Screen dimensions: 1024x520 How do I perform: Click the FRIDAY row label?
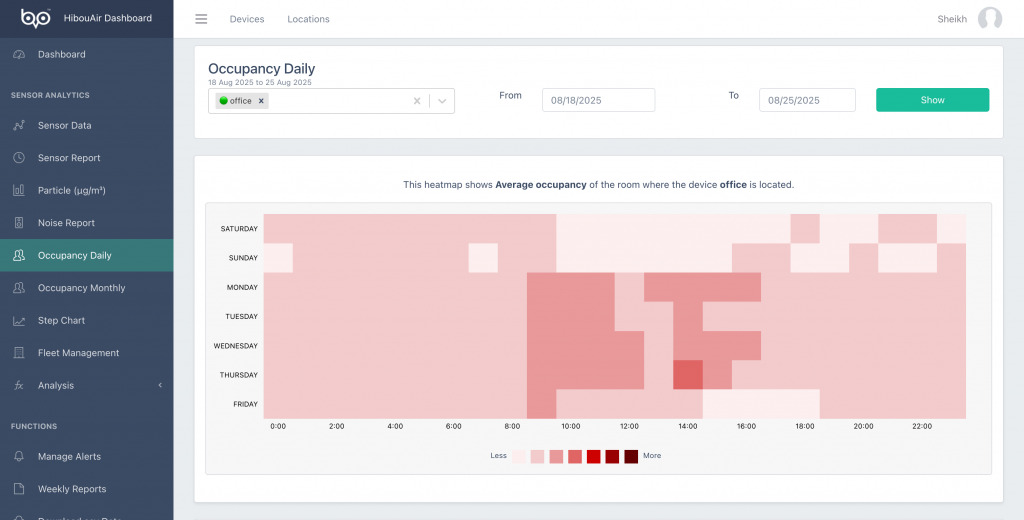pos(246,404)
